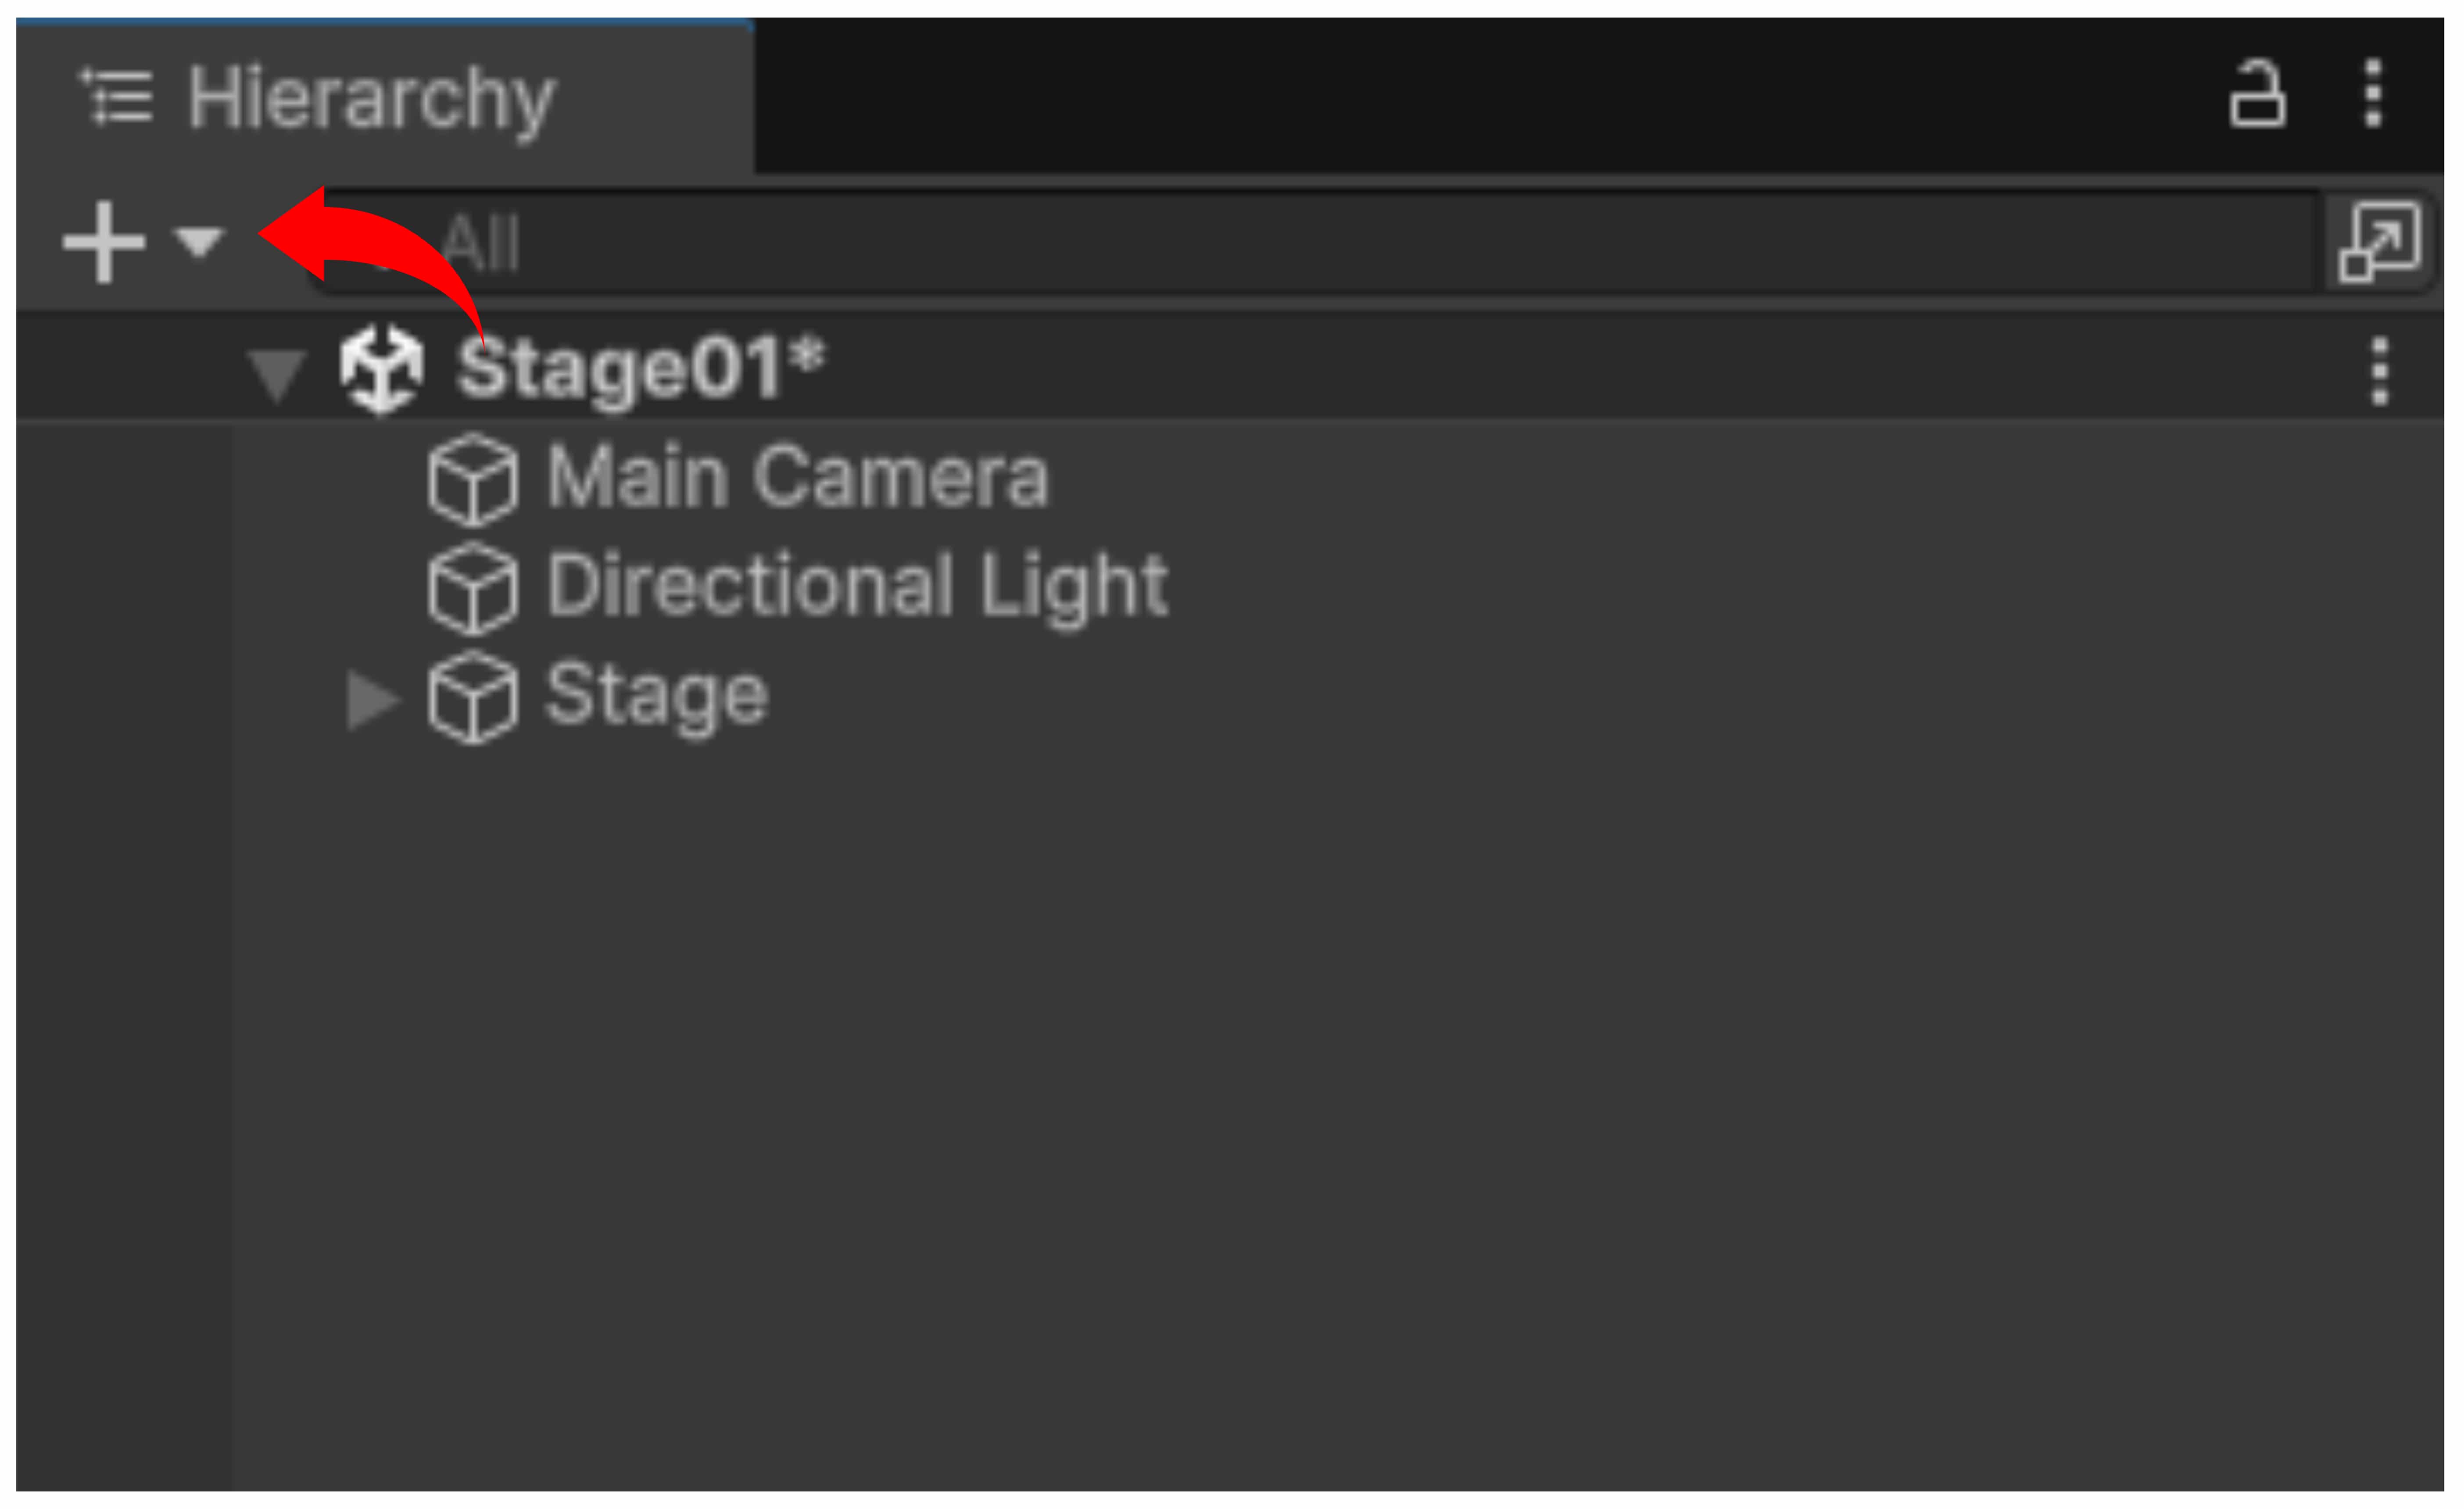The width and height of the screenshot is (2464, 1509).
Task: Select the Directional Light object
Action: click(x=857, y=586)
